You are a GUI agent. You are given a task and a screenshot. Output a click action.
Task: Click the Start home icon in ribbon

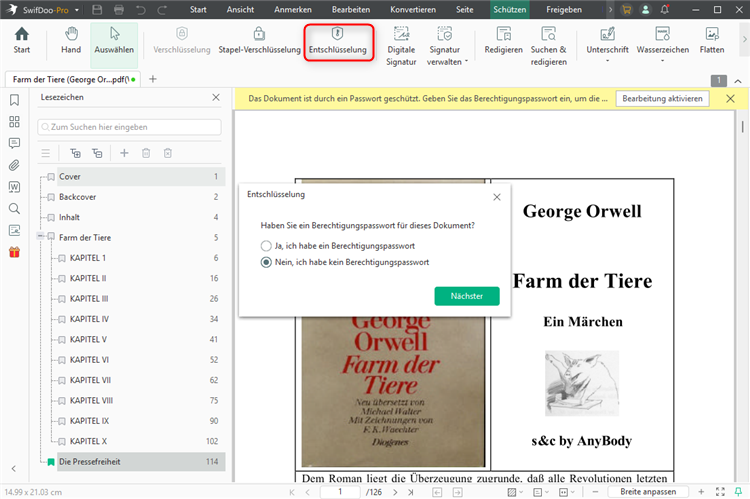tap(22, 41)
